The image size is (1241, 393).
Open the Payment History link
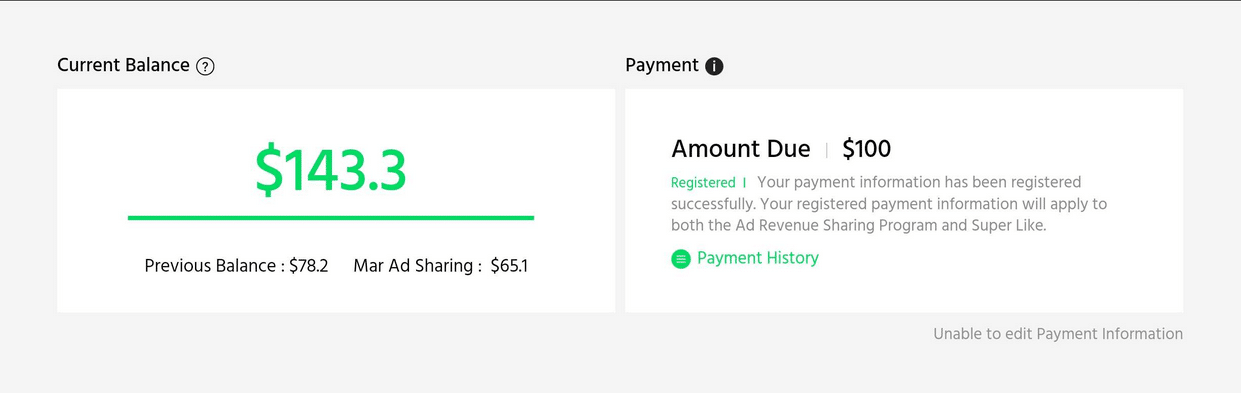tap(758, 258)
